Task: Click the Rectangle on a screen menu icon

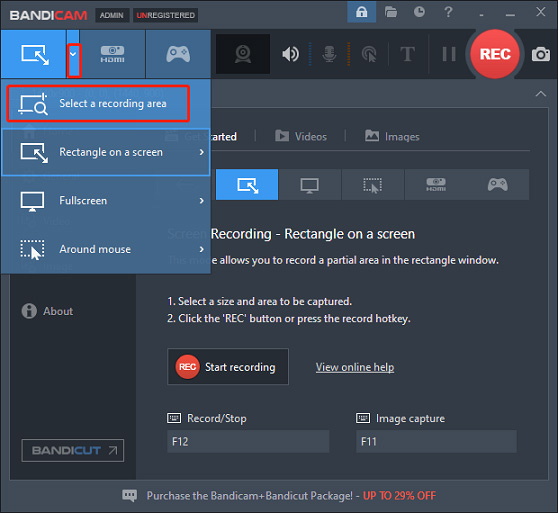Action: coord(34,153)
